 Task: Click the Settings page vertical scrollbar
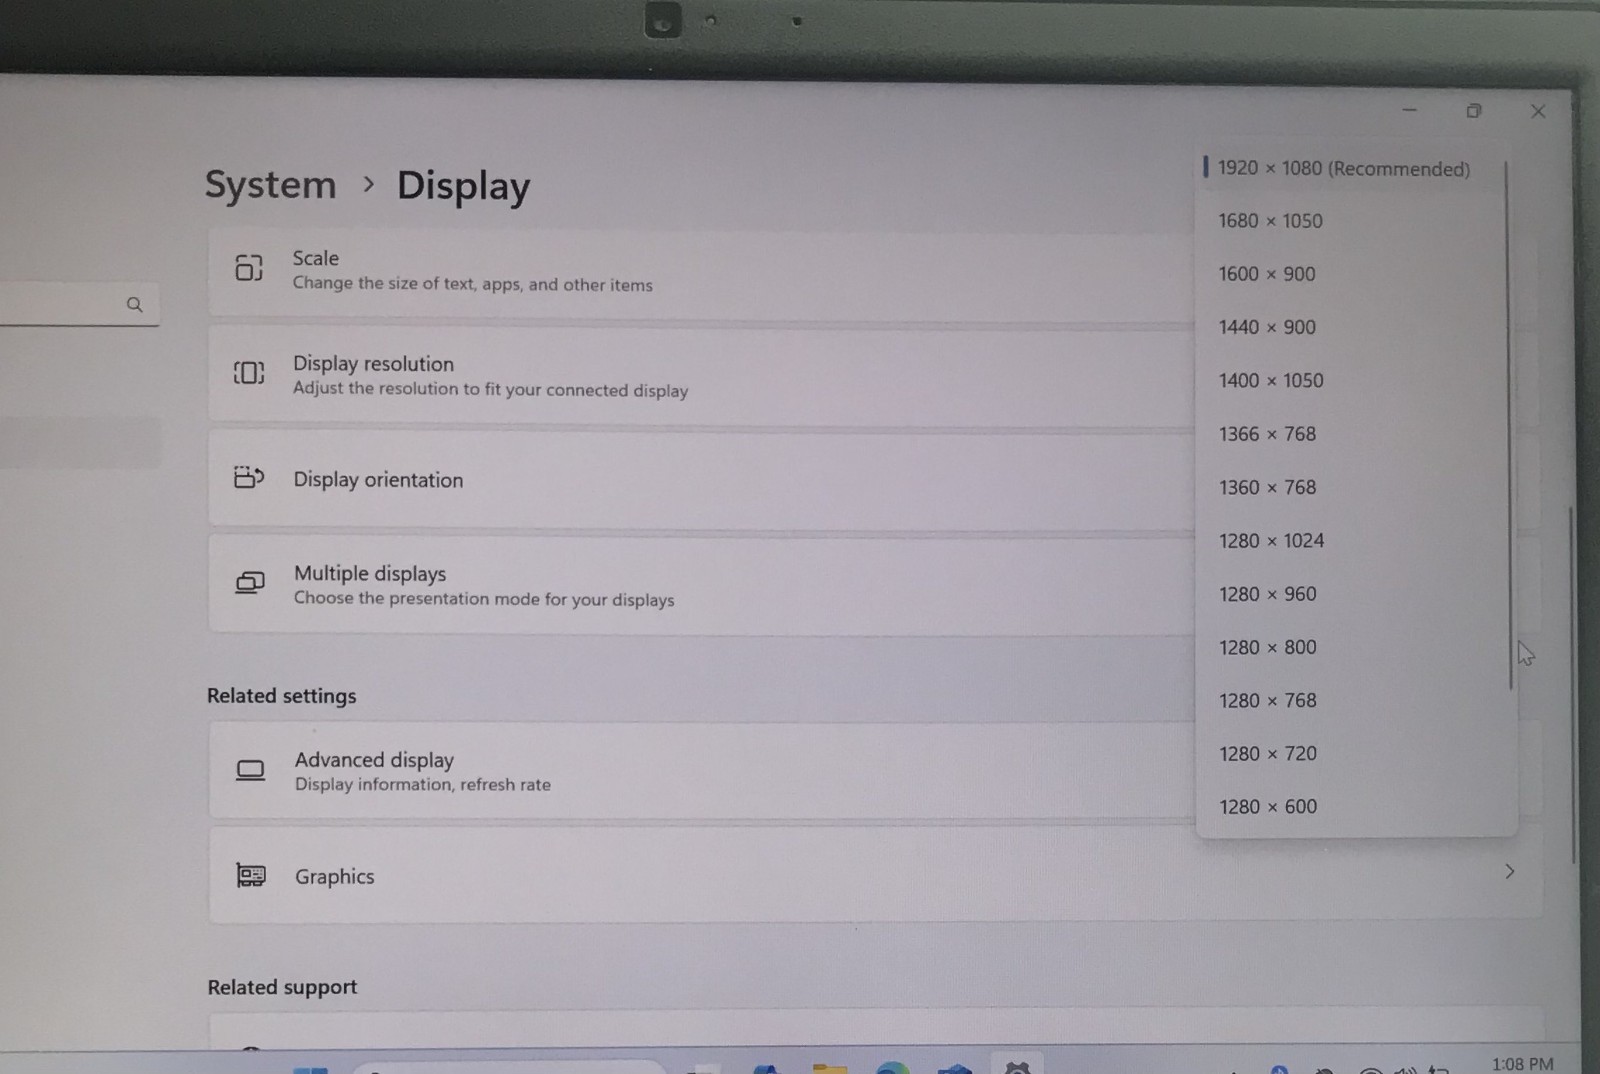tap(1572, 685)
